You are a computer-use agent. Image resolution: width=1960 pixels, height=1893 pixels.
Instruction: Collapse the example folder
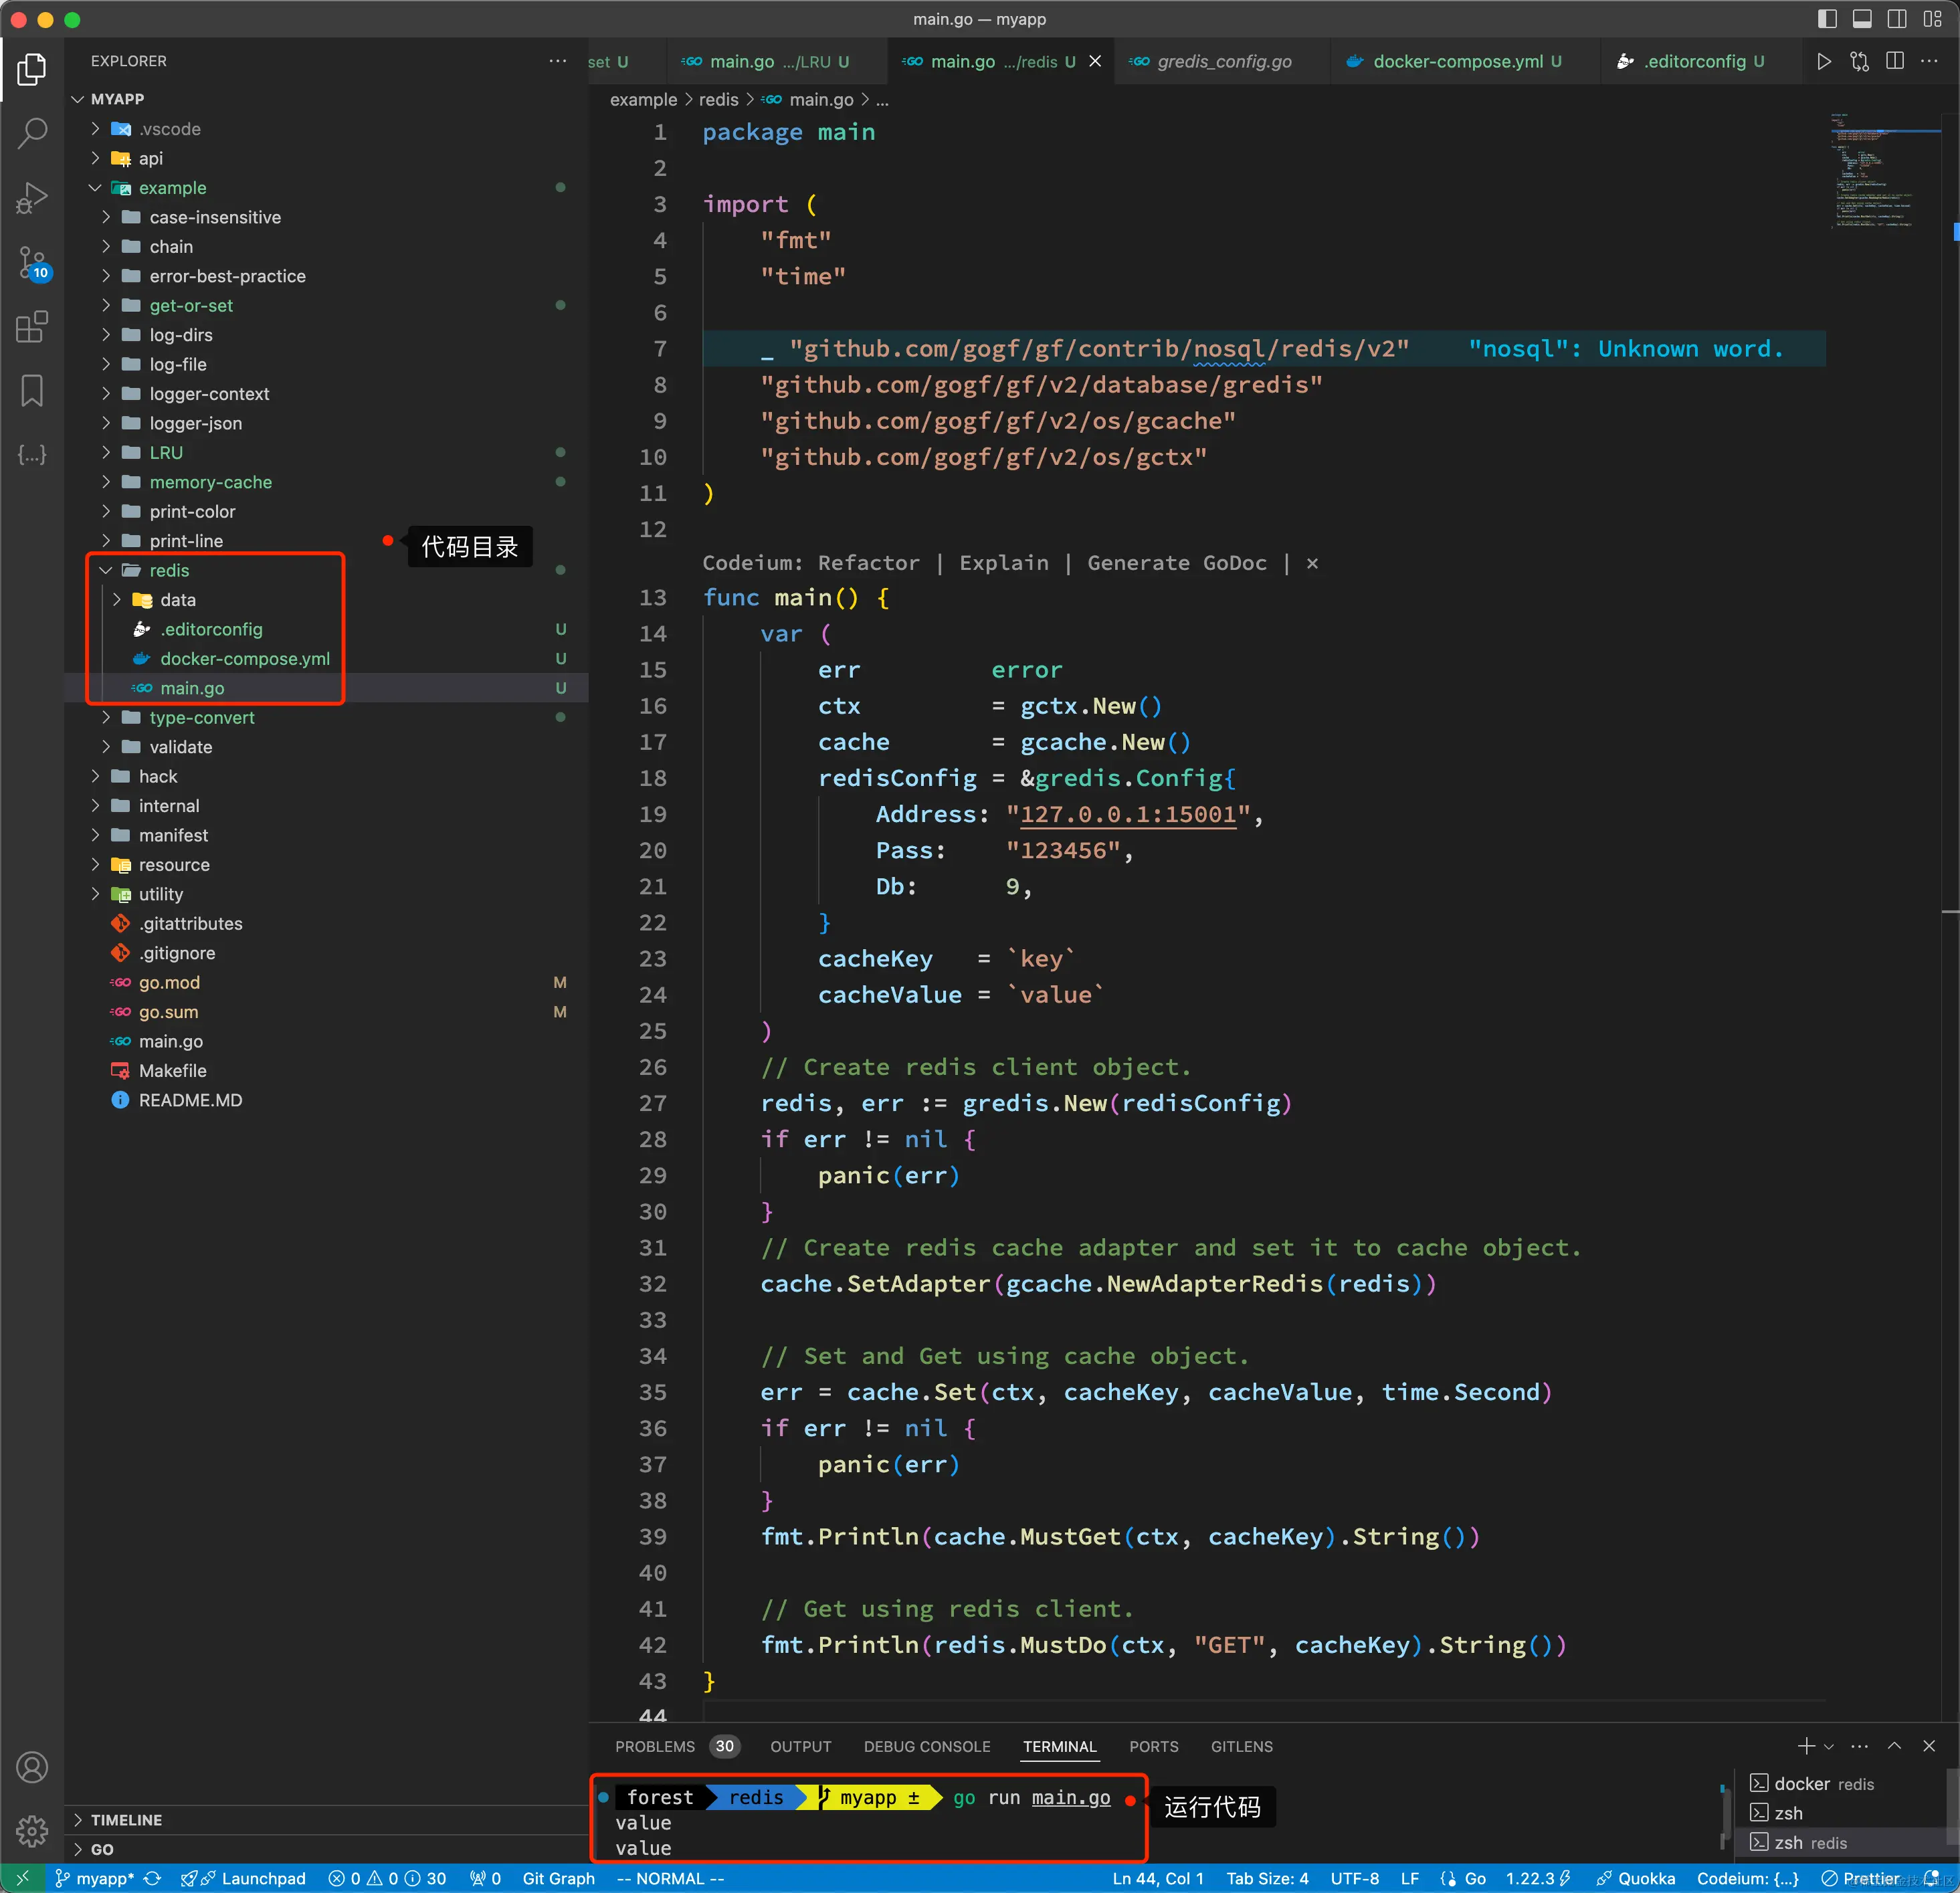95,188
